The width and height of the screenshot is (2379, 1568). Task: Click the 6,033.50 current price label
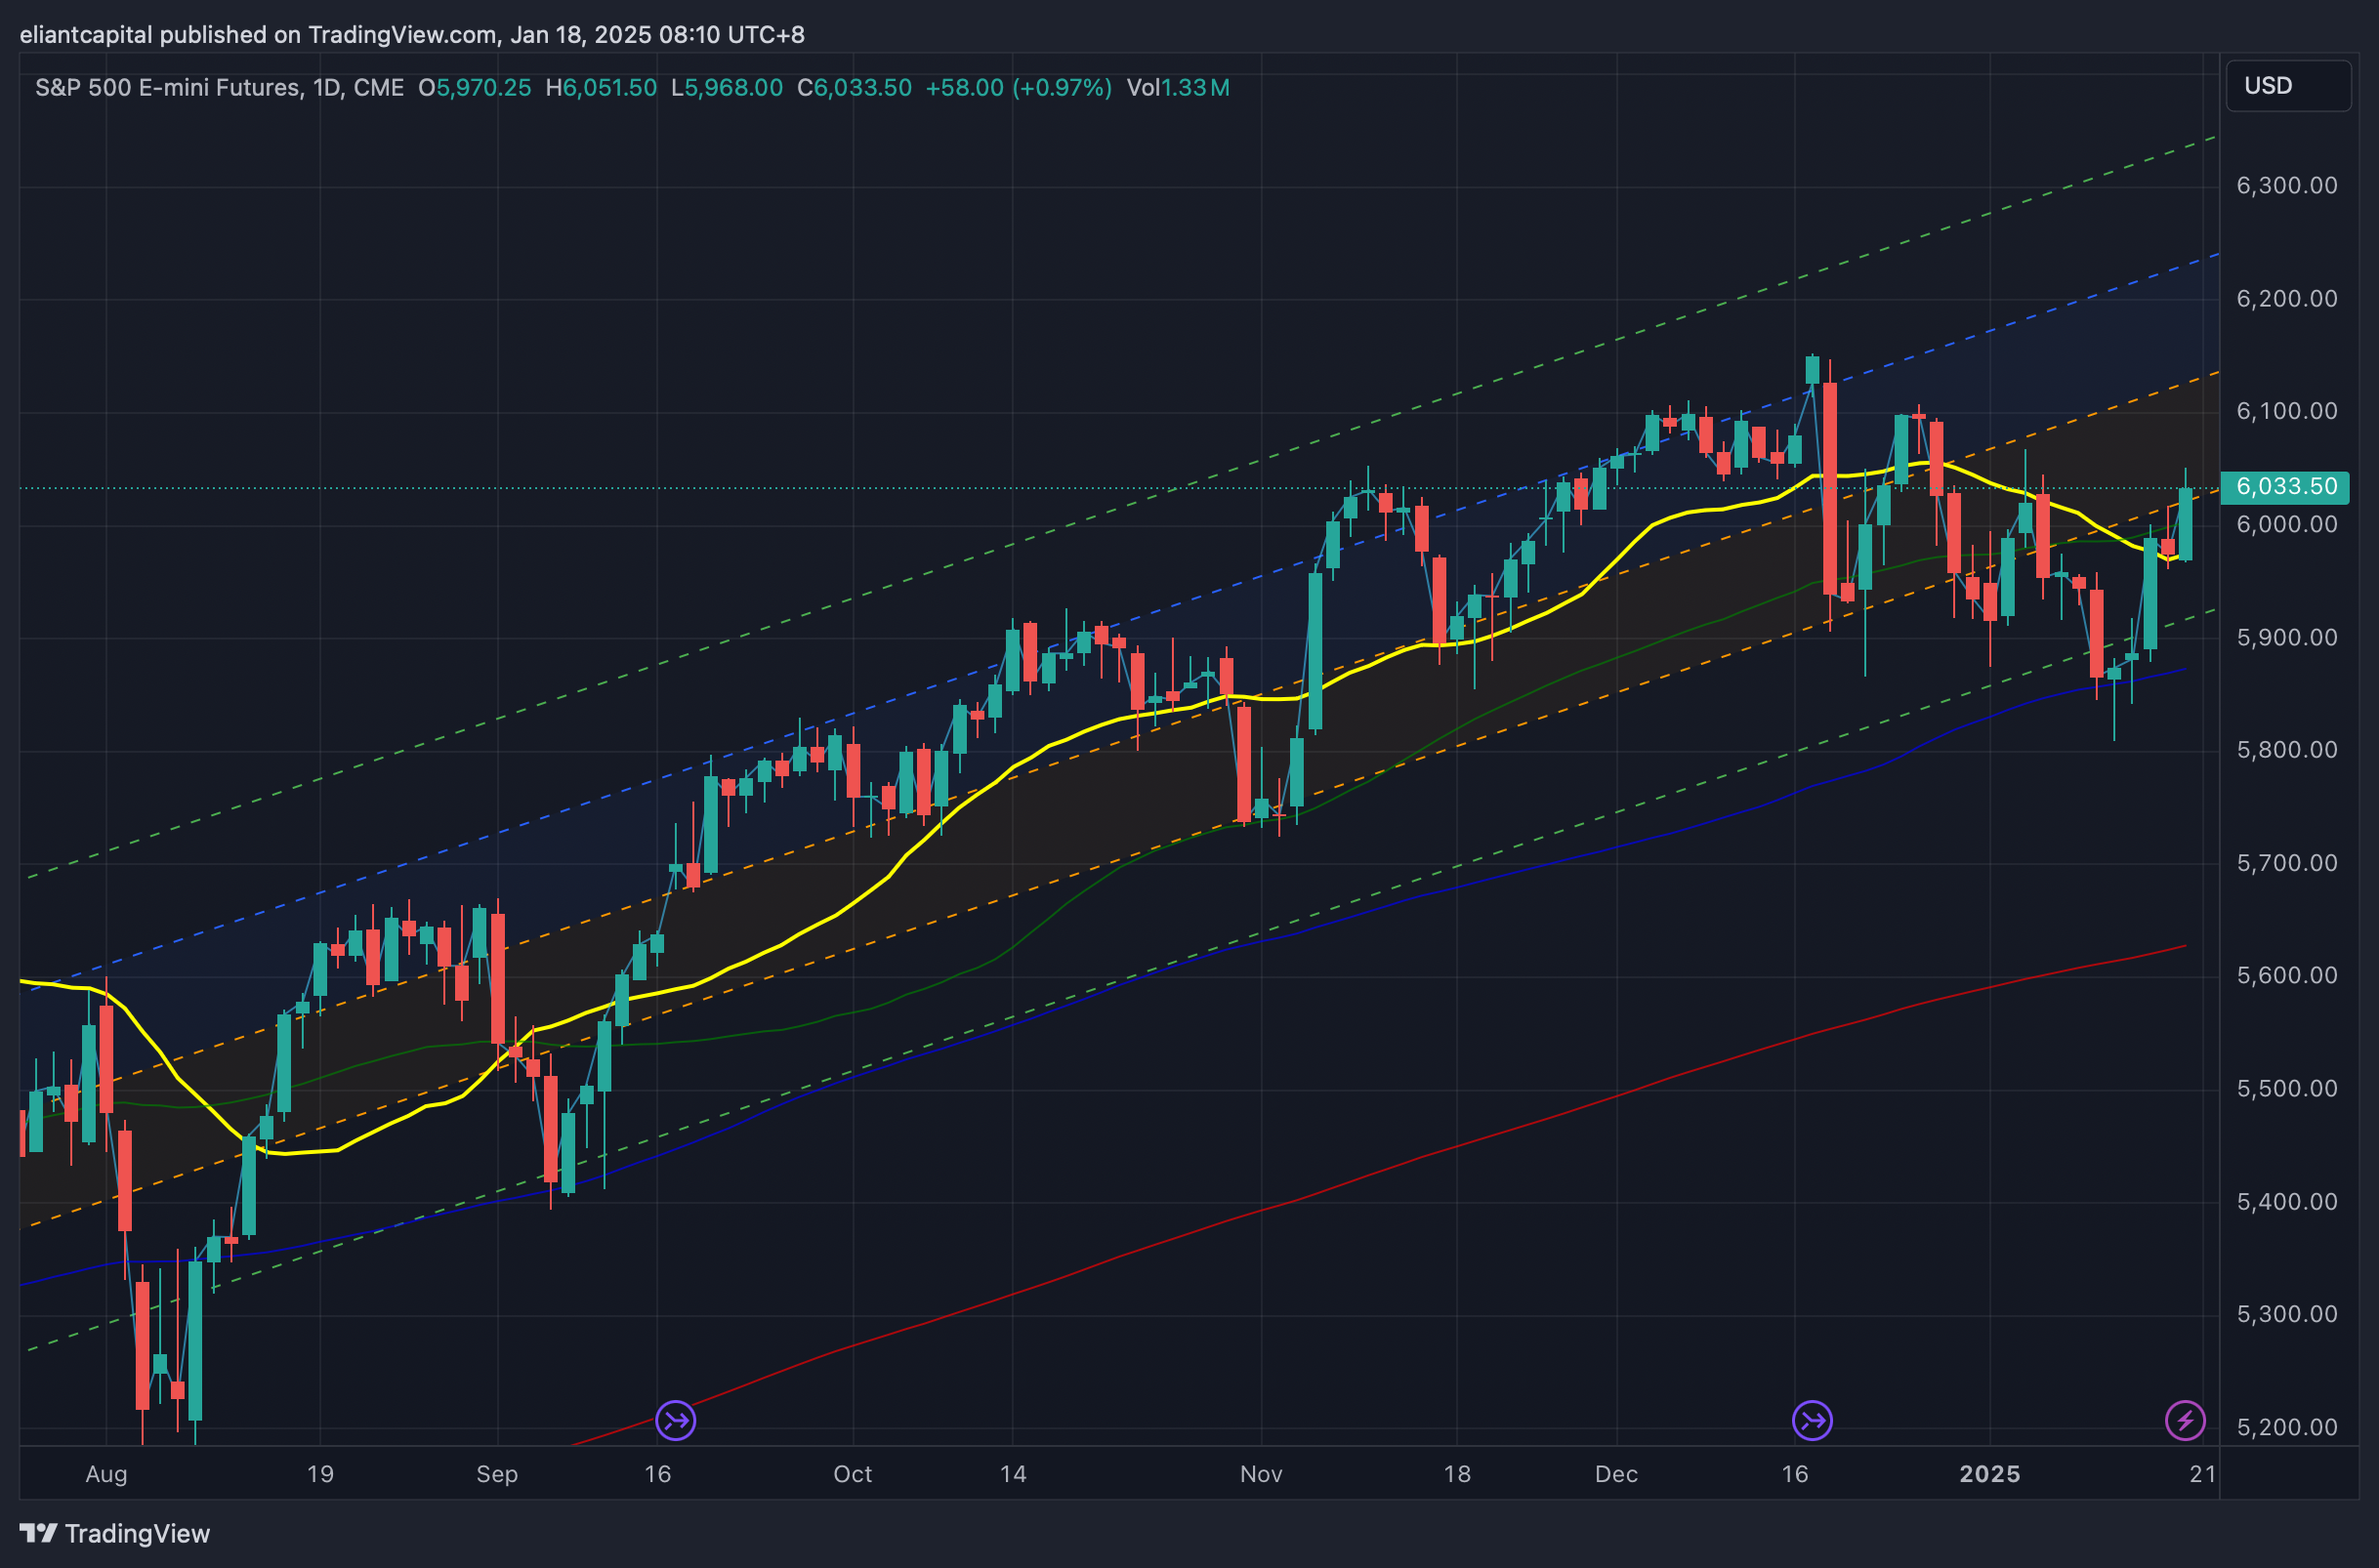2286,487
